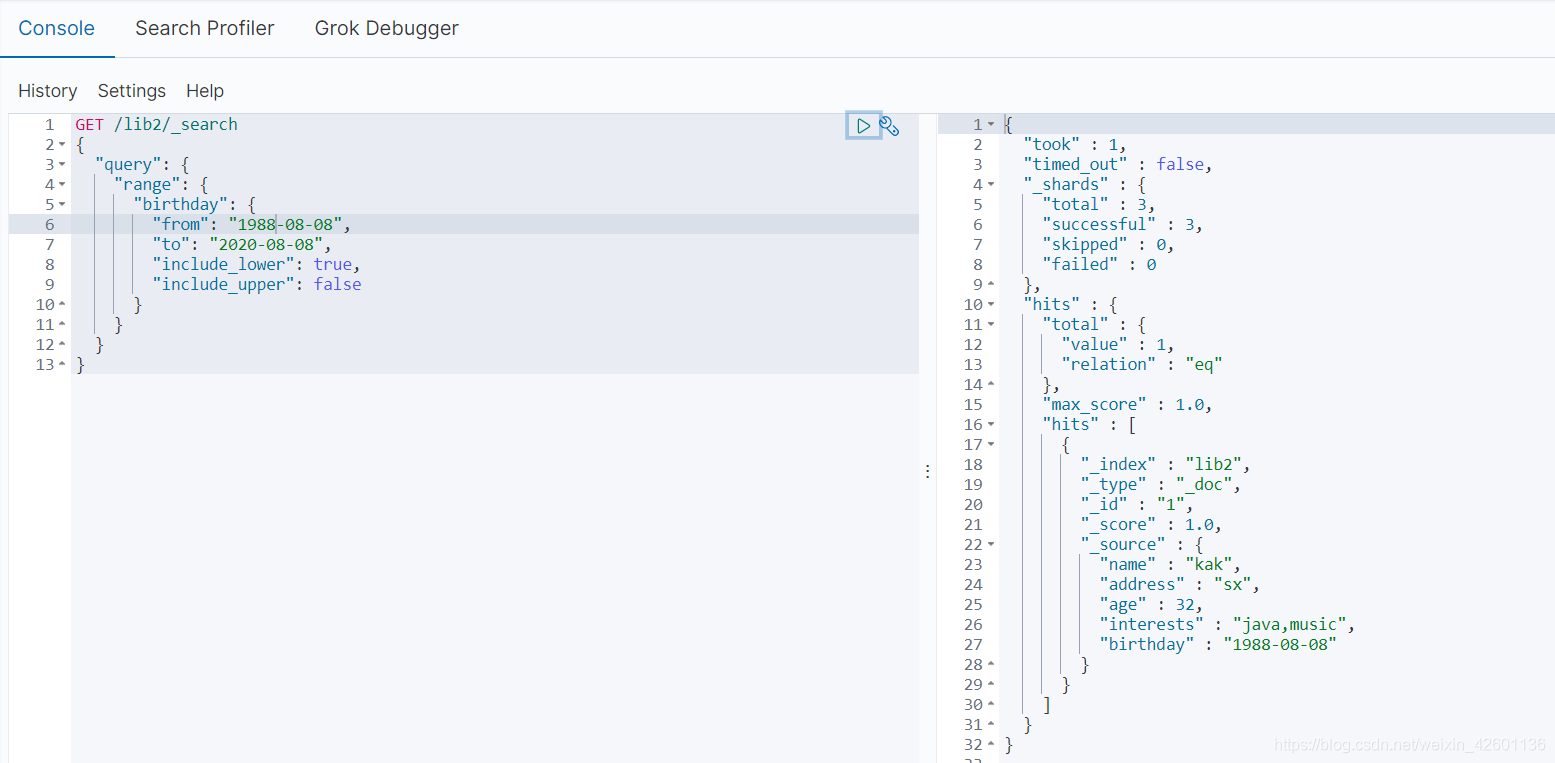Collapse "_source" fold arrow at response line 22
Screen dimensions: 1555x763
click(991, 545)
